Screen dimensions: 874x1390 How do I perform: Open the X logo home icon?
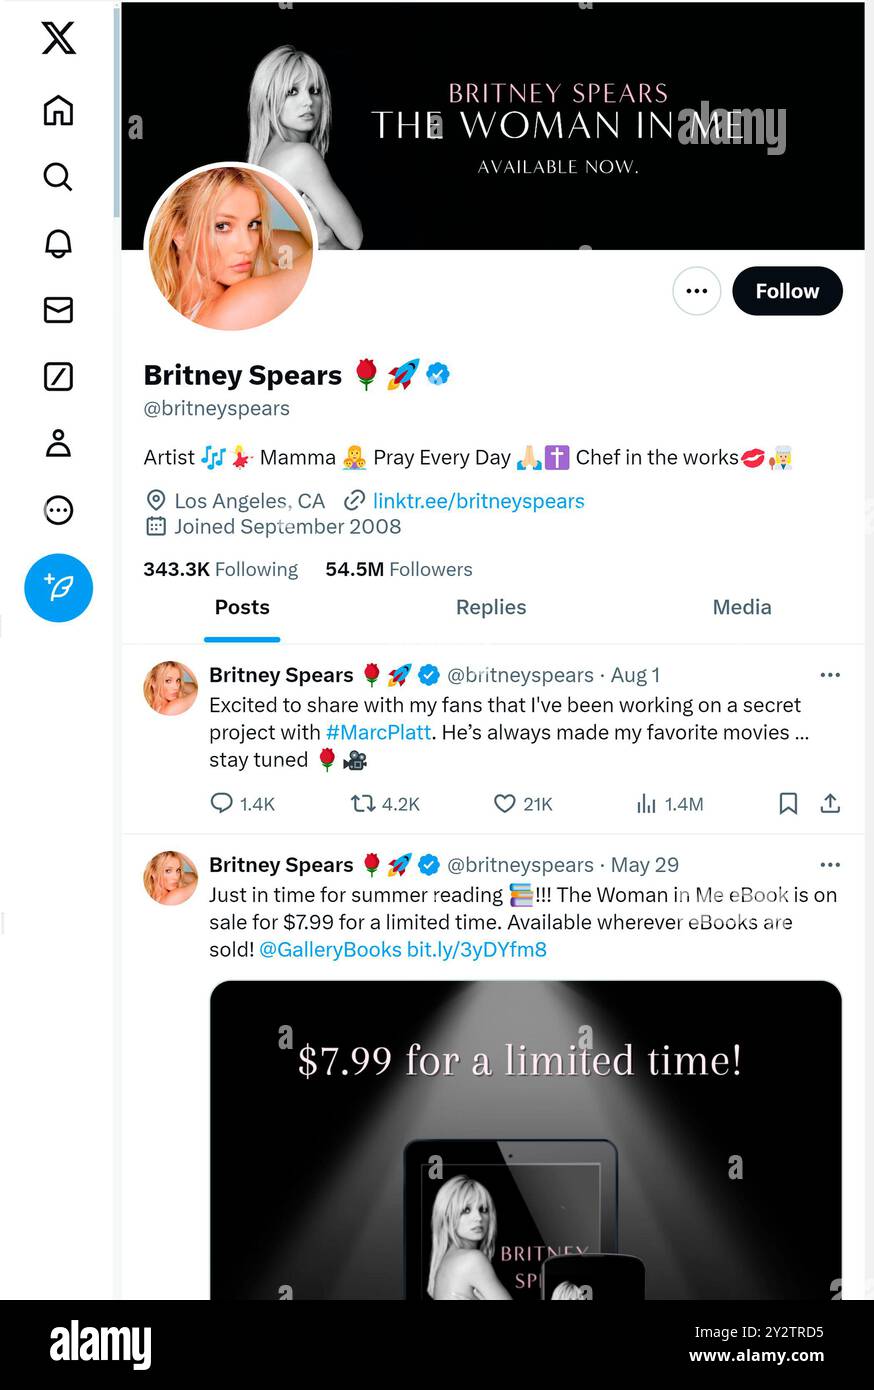pyautogui.click(x=58, y=38)
